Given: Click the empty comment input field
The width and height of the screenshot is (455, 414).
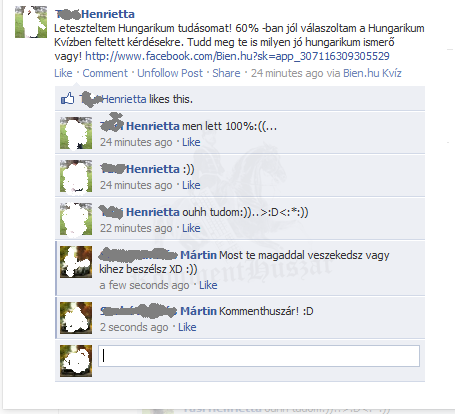Looking at the screenshot, I should pos(259,356).
